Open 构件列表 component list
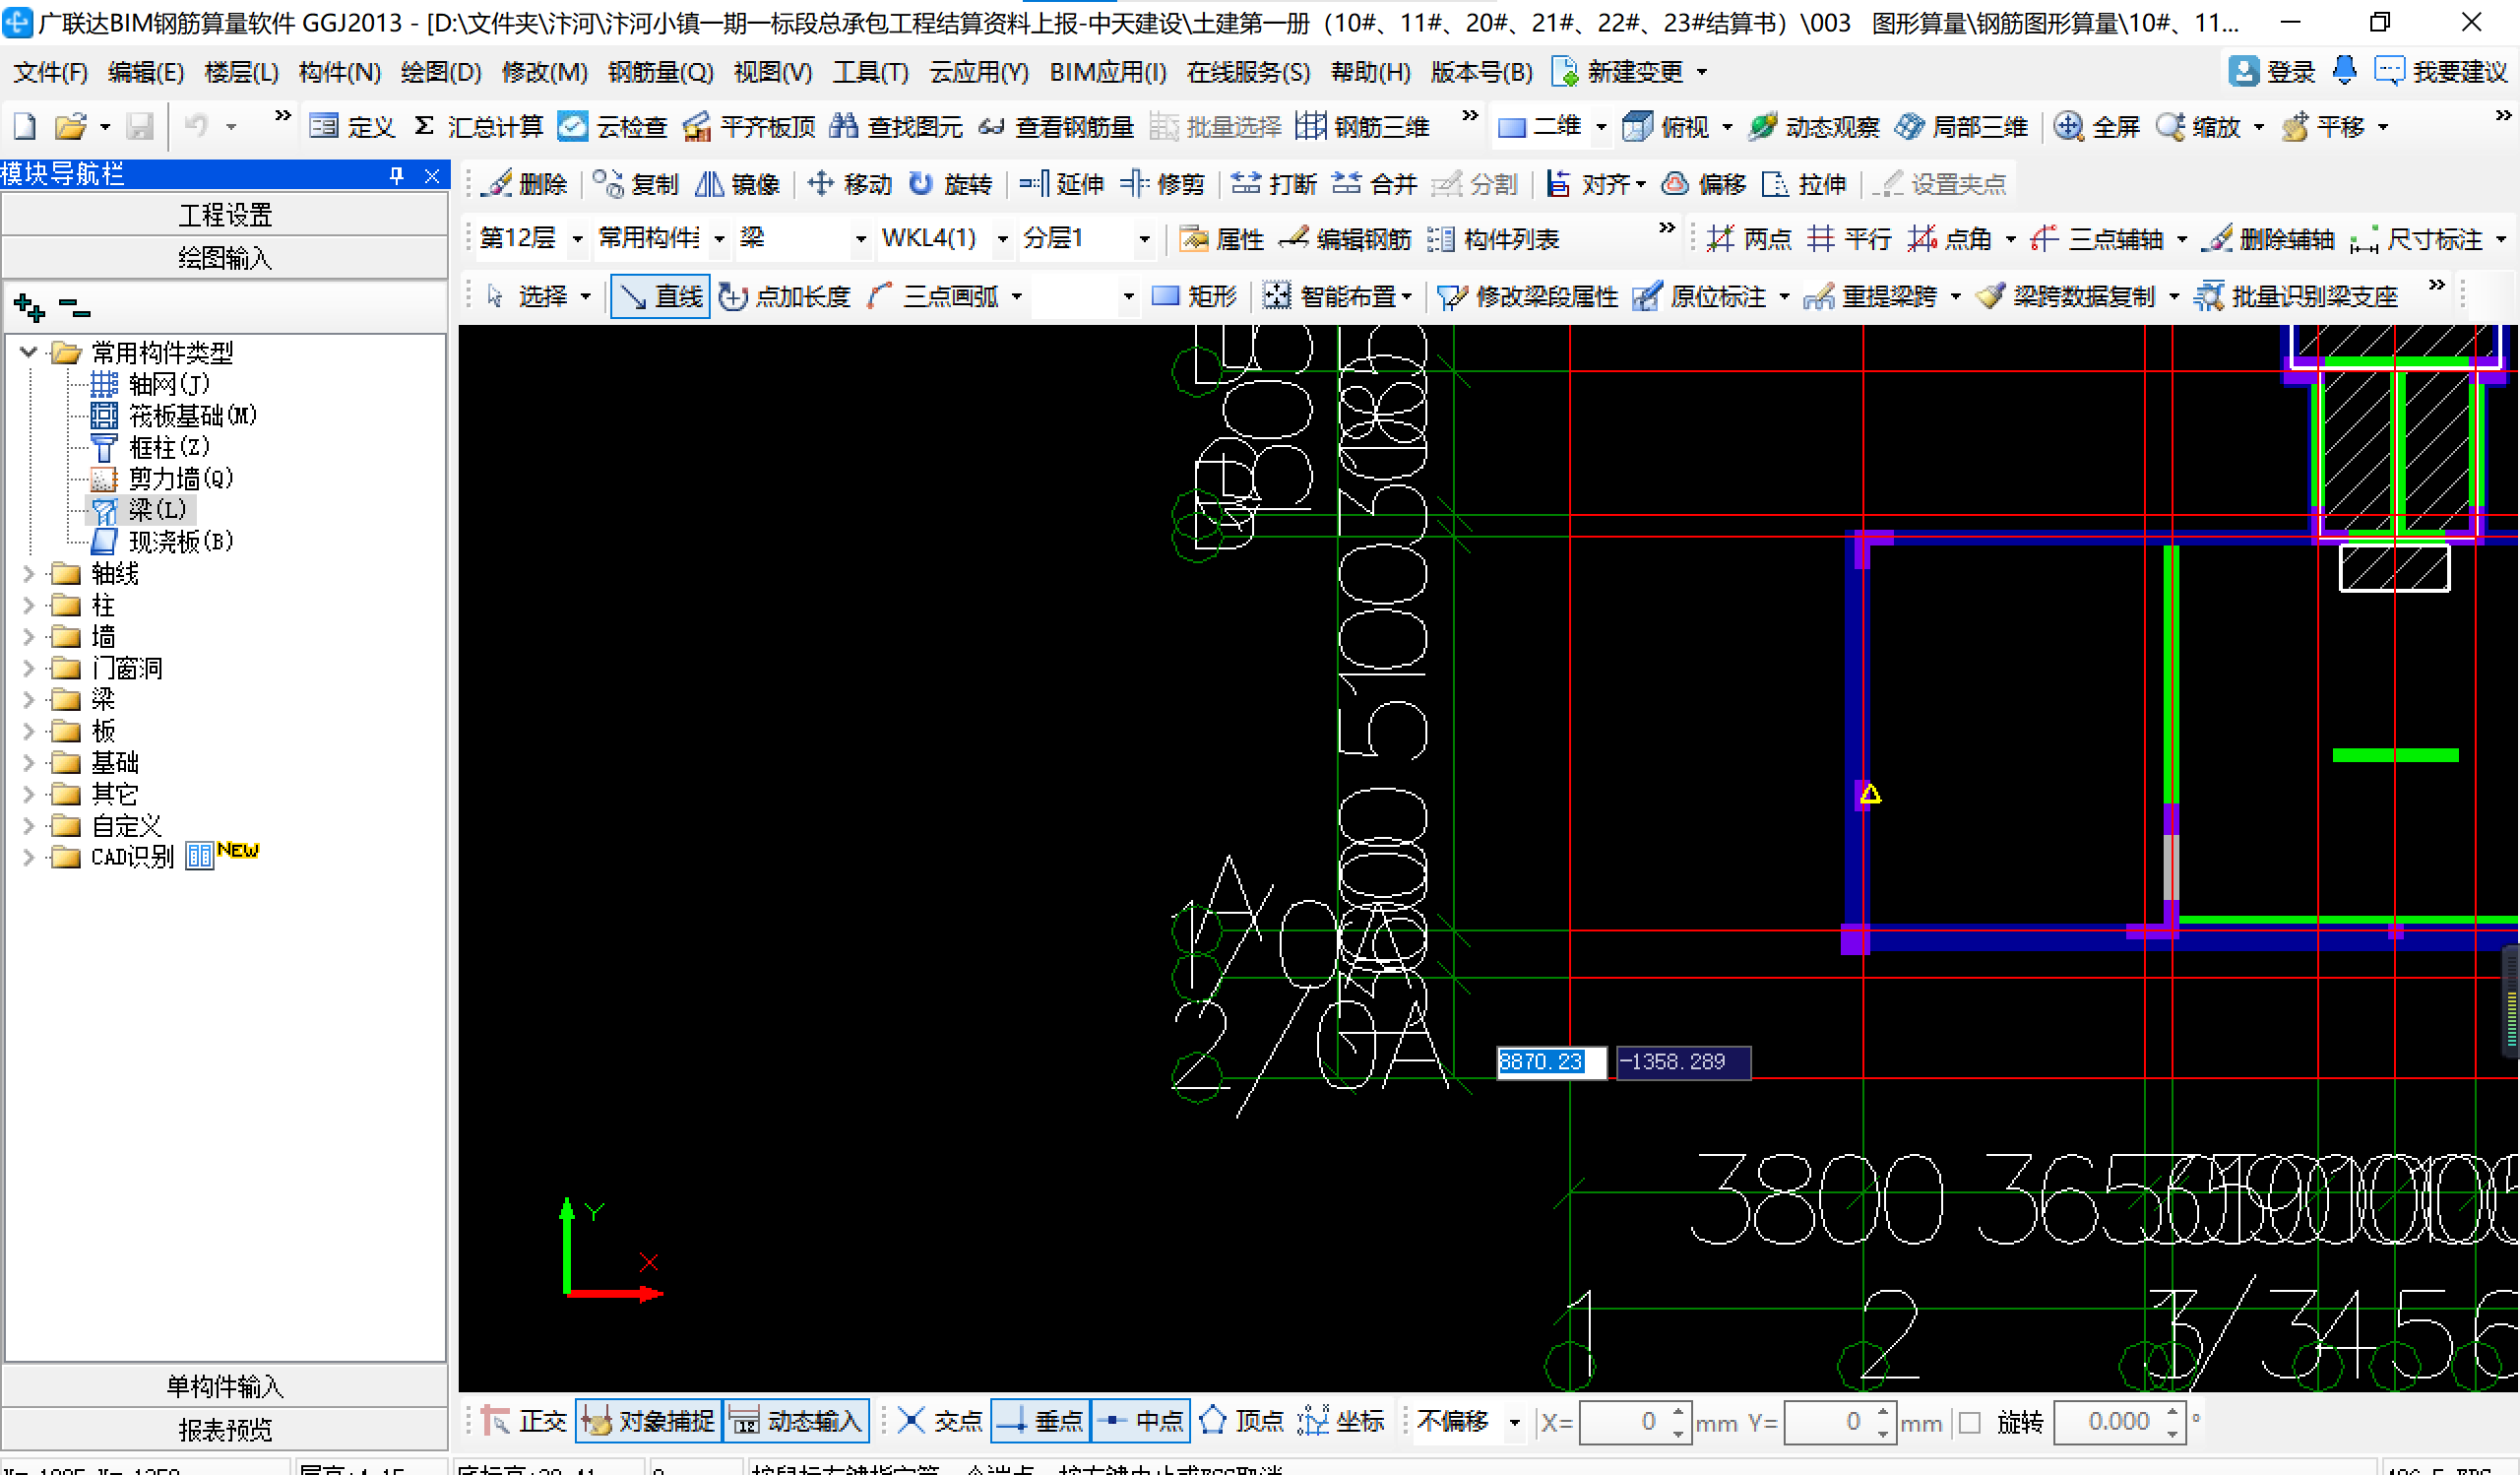 pos(1493,238)
